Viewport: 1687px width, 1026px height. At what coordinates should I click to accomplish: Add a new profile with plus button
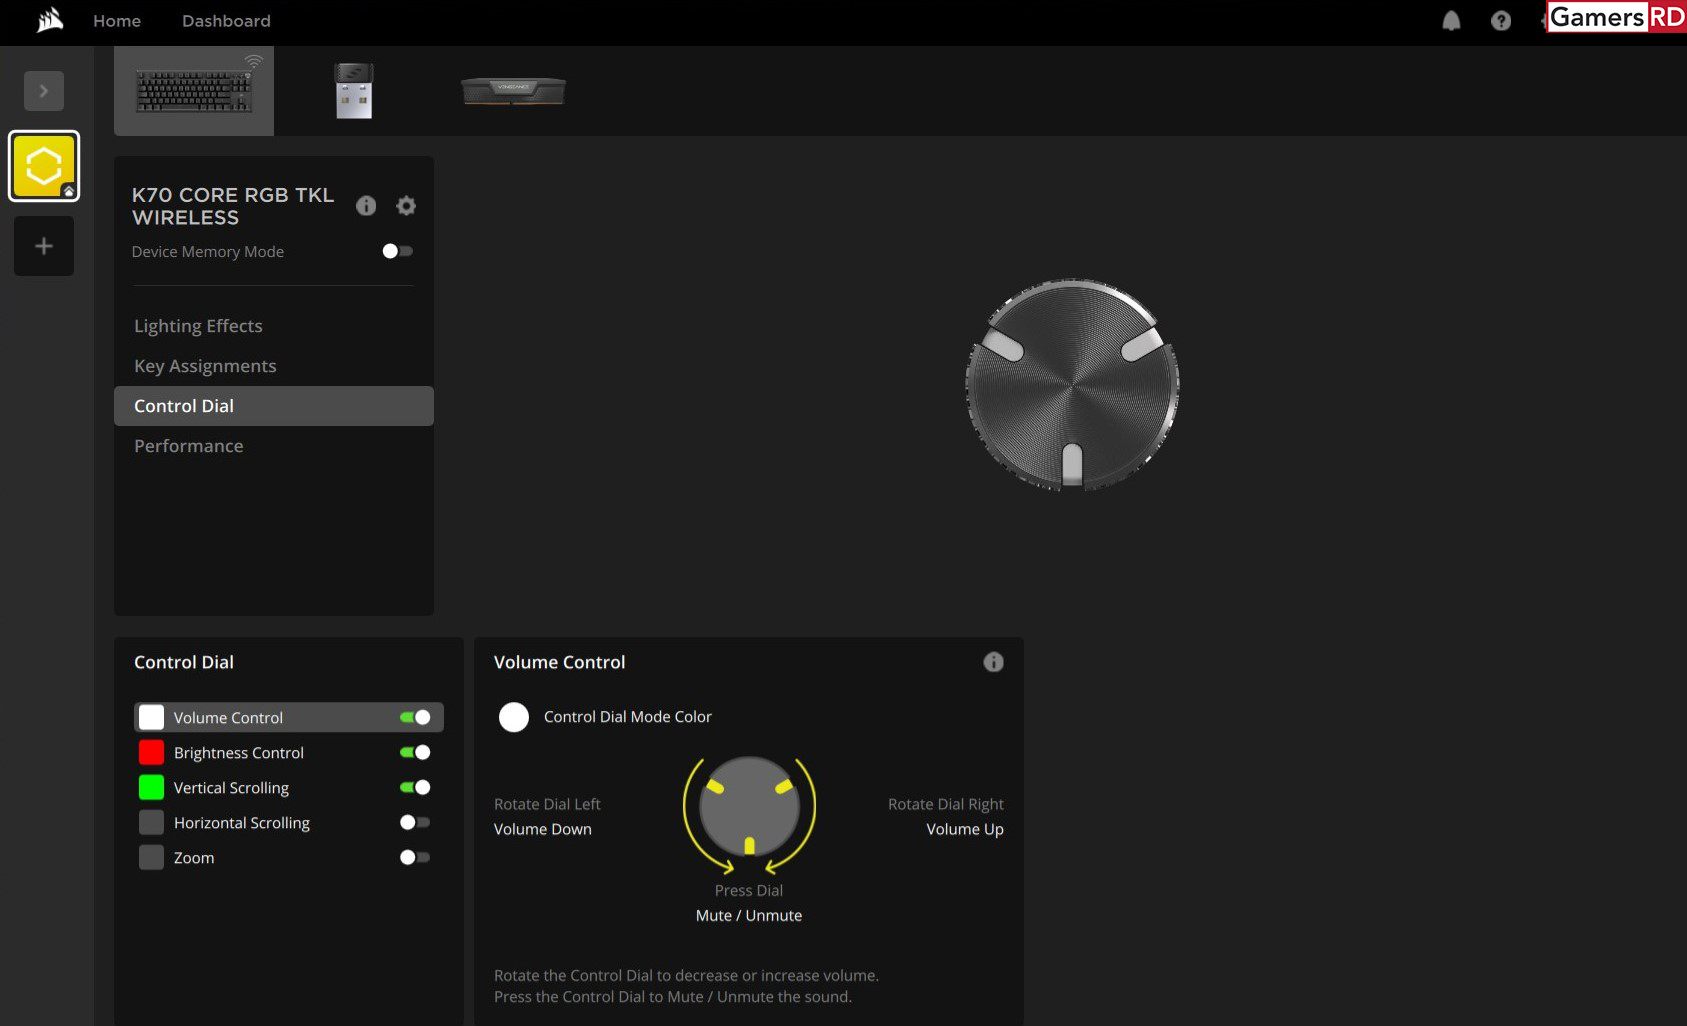coord(44,246)
